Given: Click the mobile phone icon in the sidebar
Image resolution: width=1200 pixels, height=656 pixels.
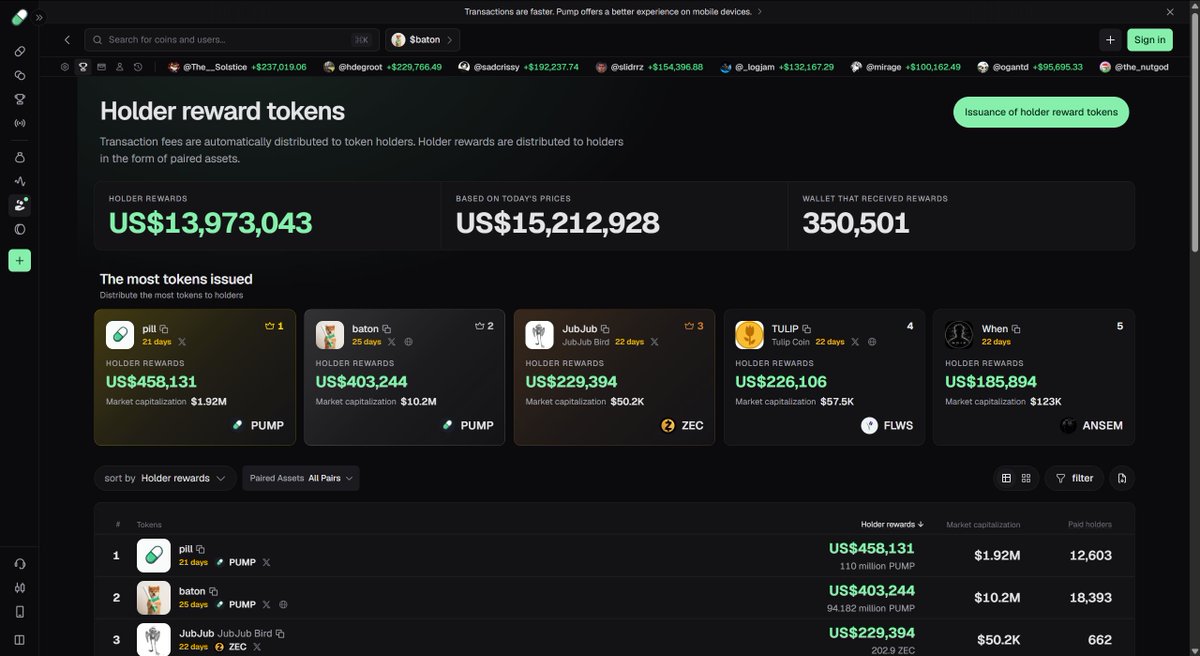Looking at the screenshot, I should [19, 612].
